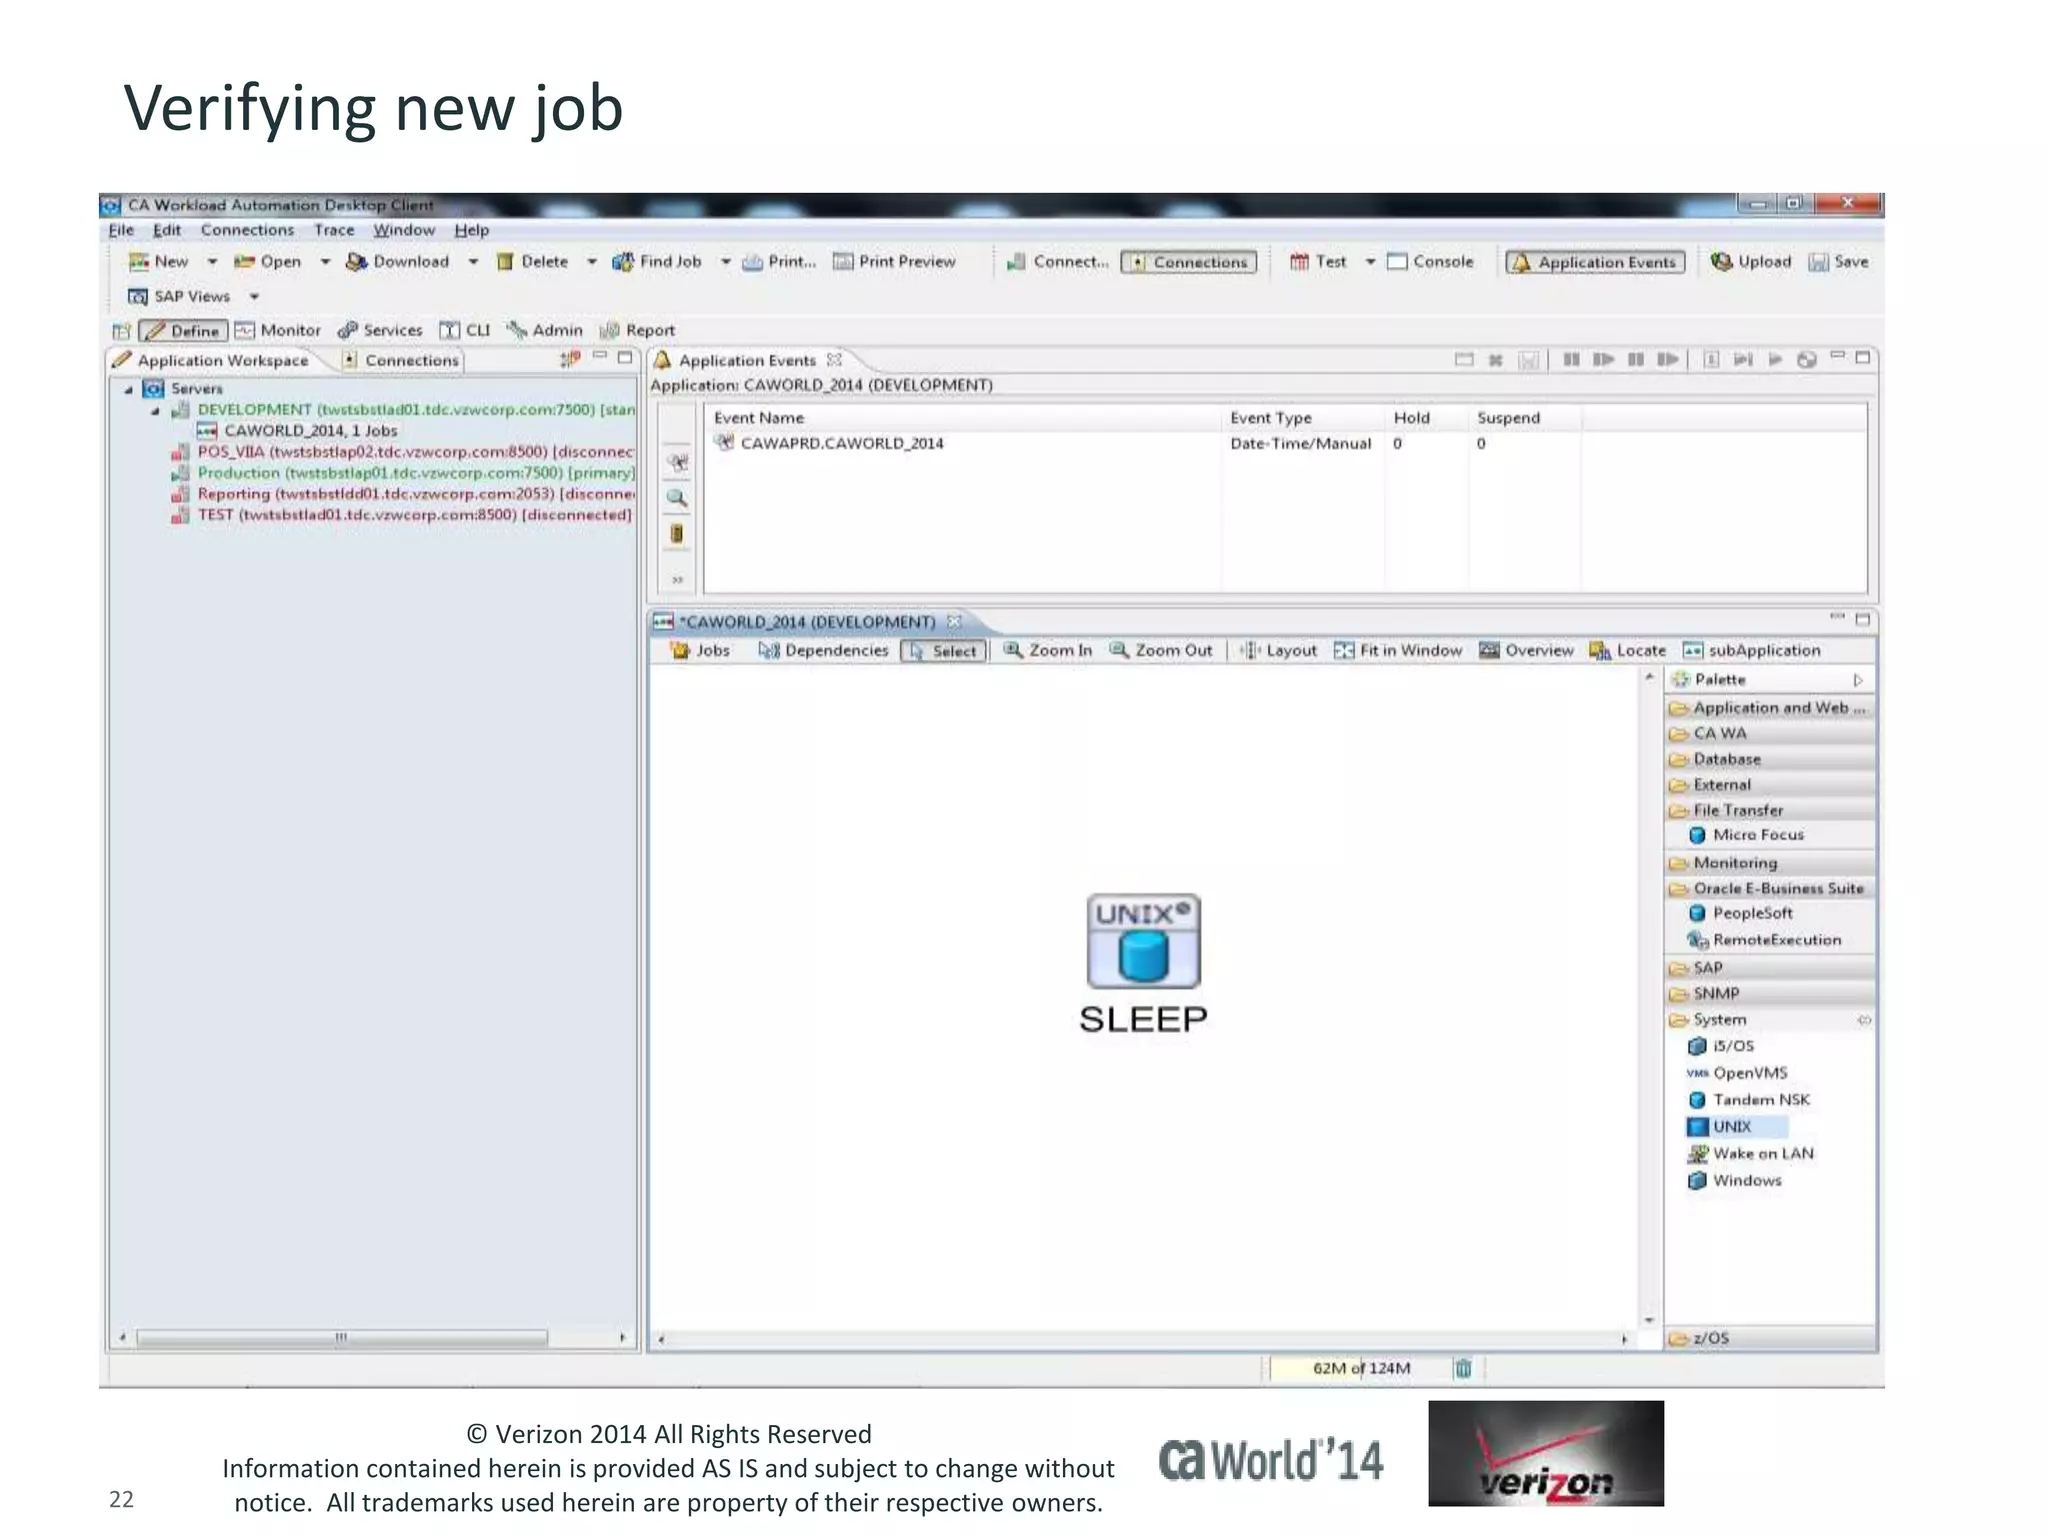Click the Locate tool icon
2048x1536 pixels.
click(1600, 651)
